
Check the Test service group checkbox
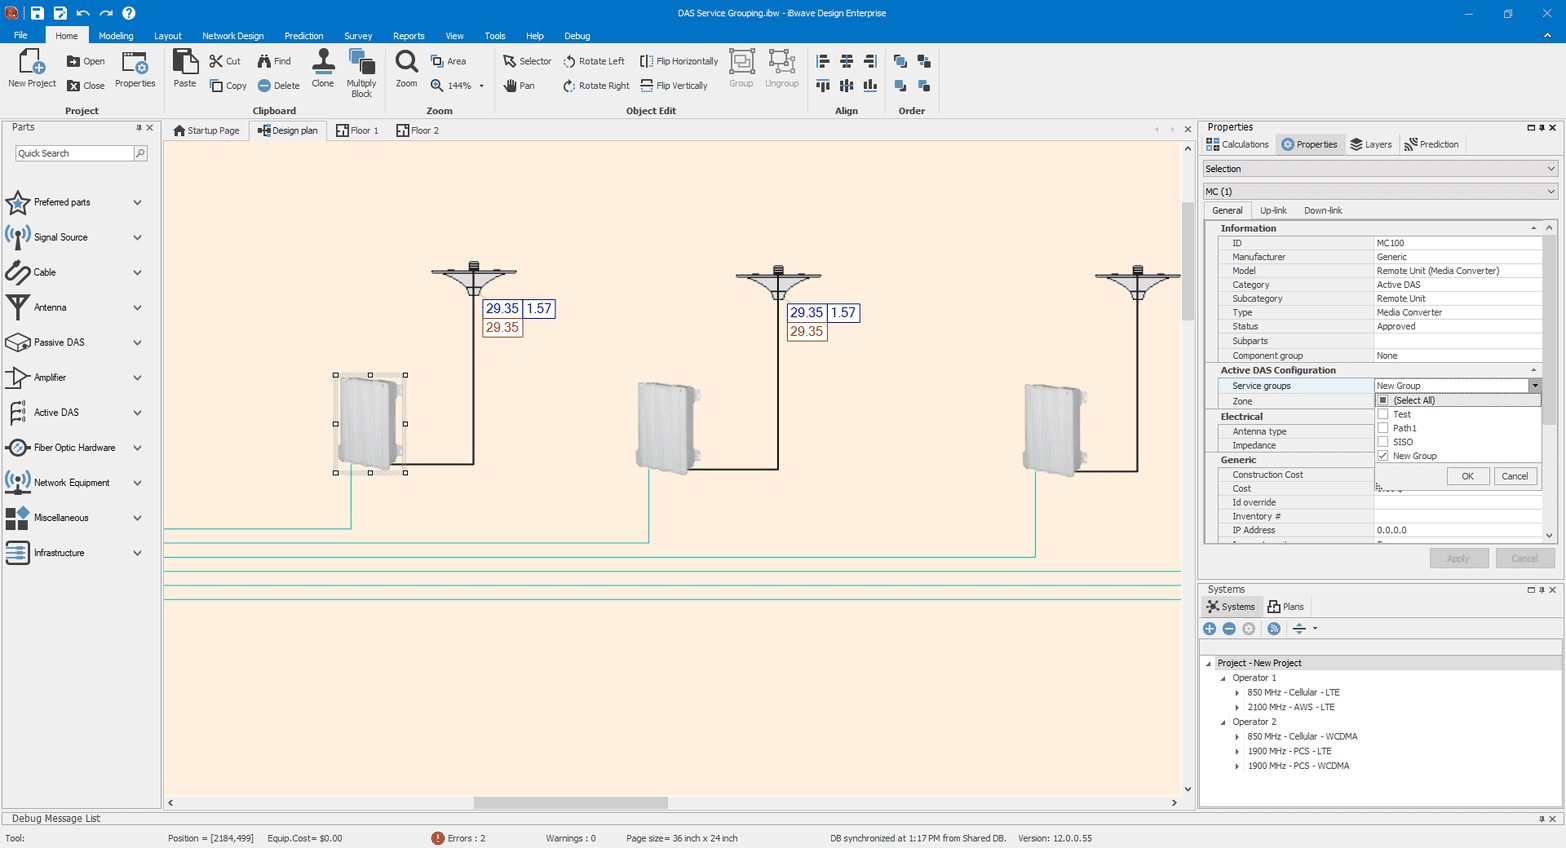tap(1383, 413)
